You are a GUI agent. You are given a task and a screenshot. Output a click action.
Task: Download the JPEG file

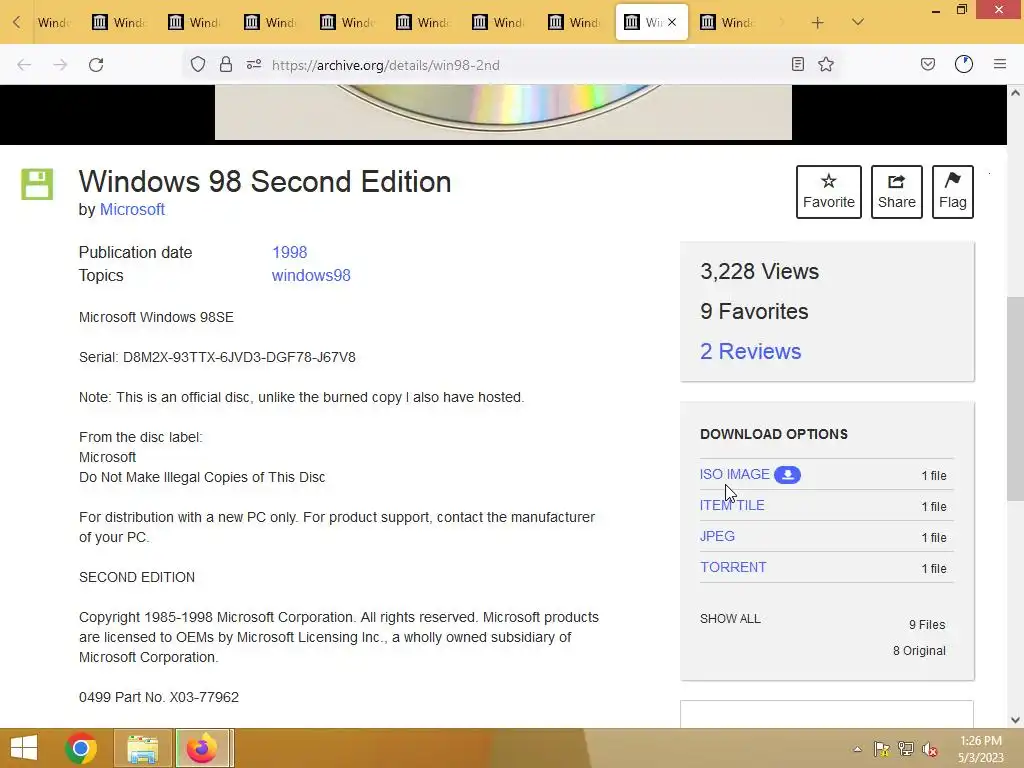pyautogui.click(x=717, y=536)
